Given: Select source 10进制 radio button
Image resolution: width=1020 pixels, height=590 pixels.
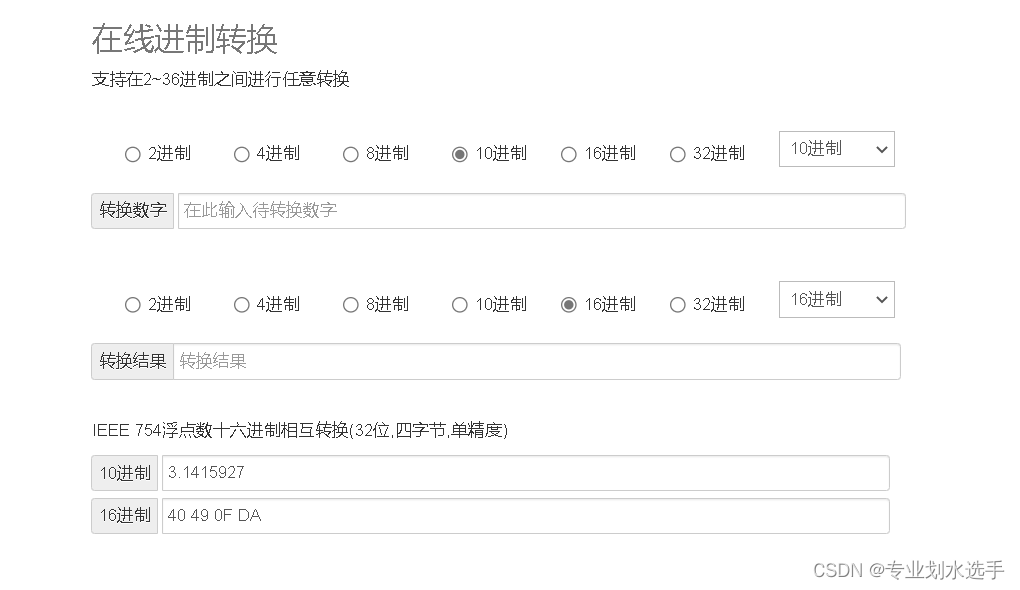Looking at the screenshot, I should tap(460, 154).
